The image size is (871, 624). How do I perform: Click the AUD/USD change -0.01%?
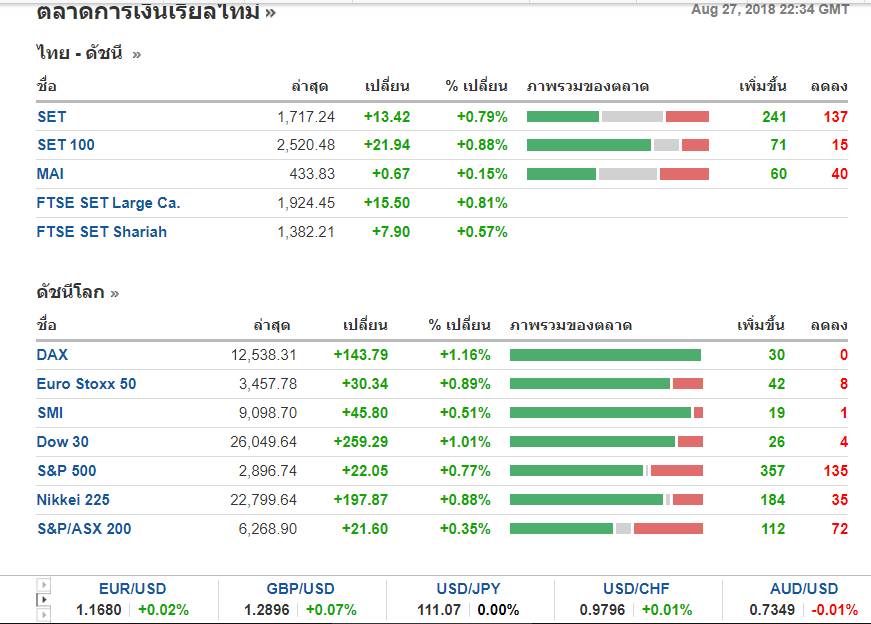[x=835, y=610]
